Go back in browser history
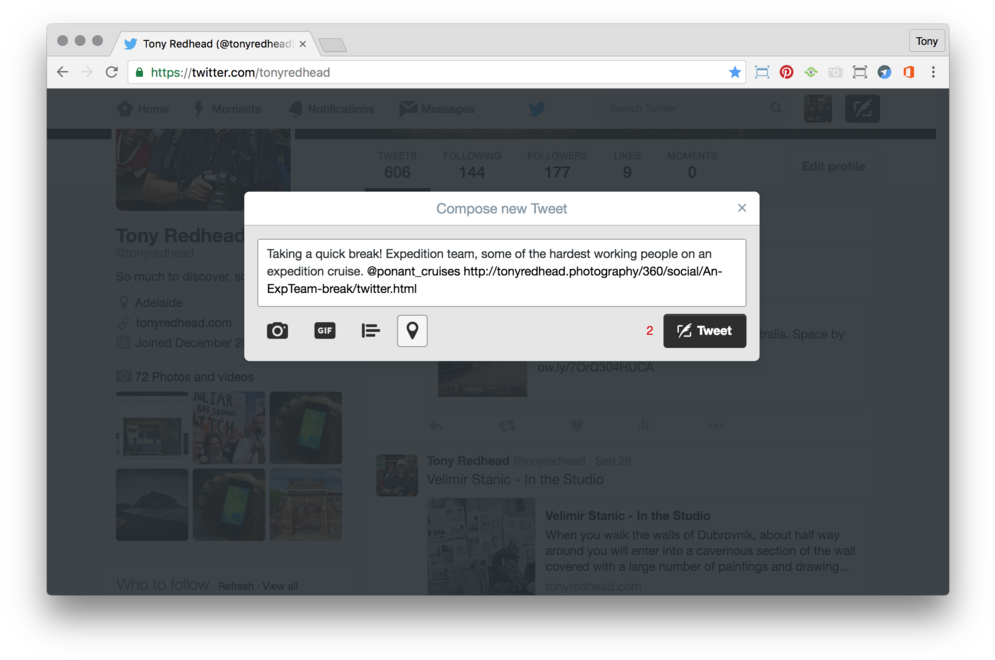The width and height of the screenshot is (995, 660). click(62, 72)
